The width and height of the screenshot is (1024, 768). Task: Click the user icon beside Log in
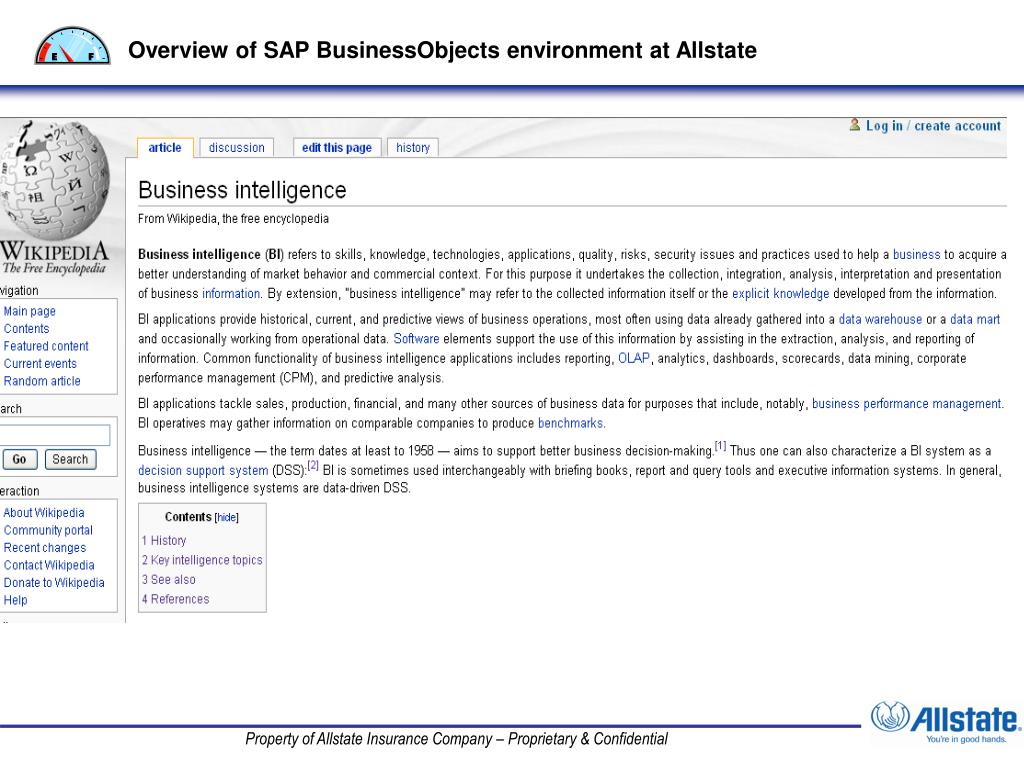tap(854, 125)
